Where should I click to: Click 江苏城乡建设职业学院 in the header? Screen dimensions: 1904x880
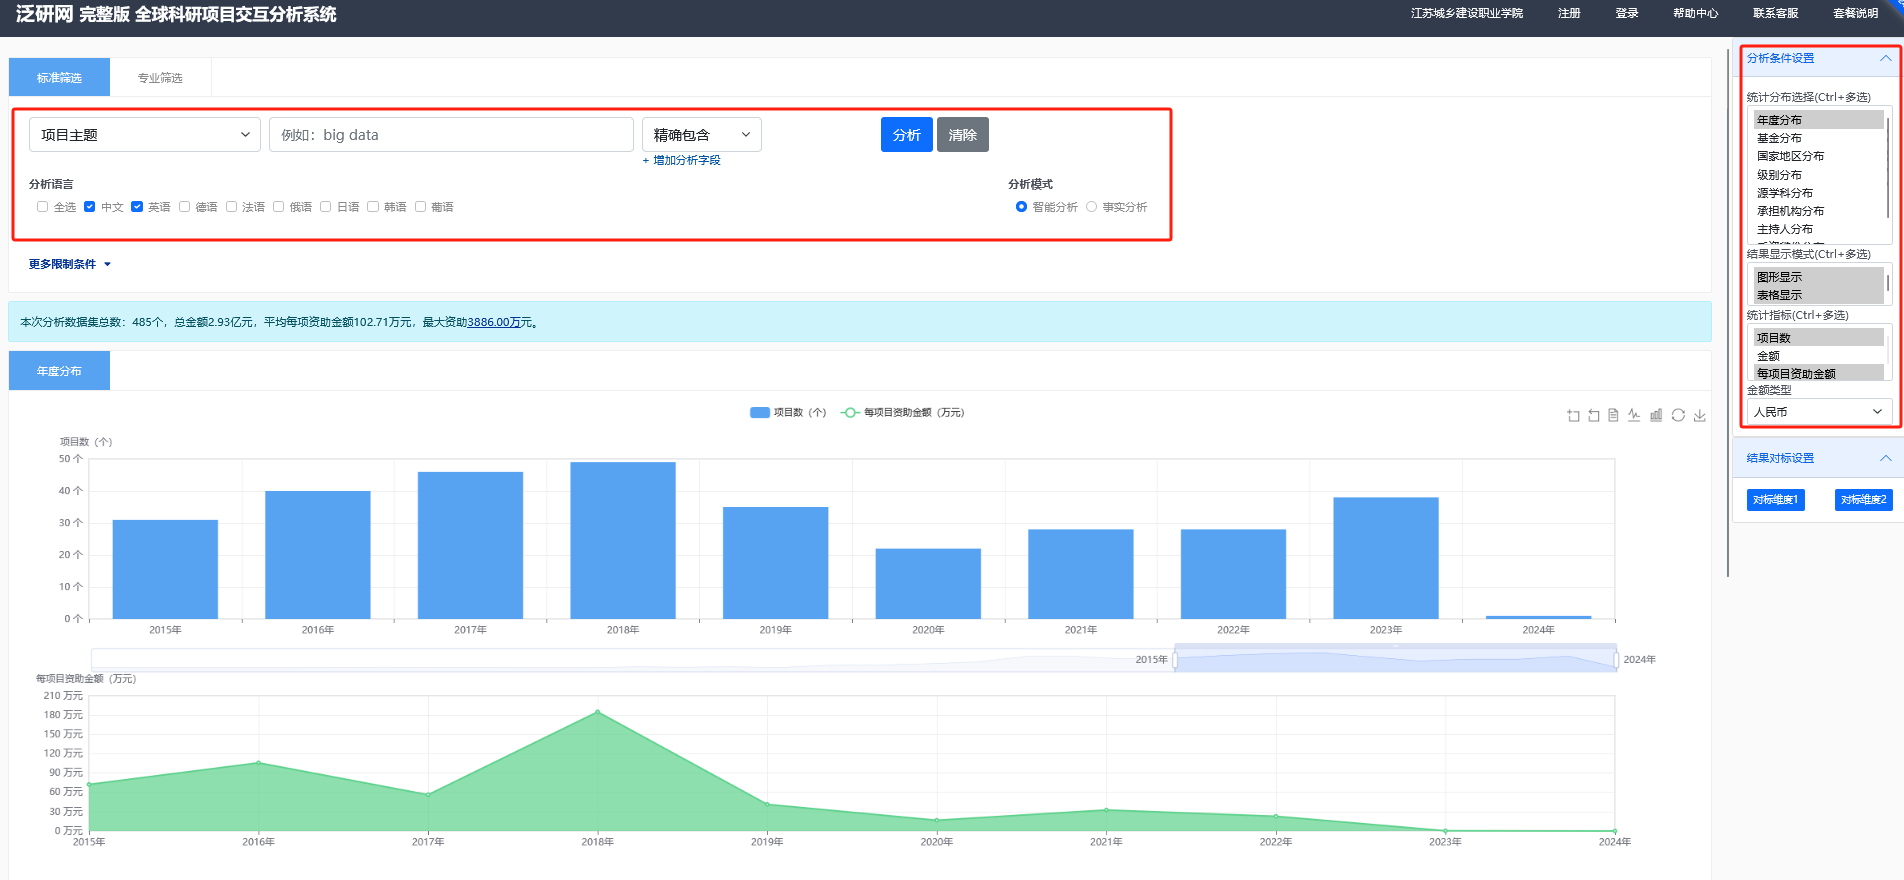[1466, 13]
